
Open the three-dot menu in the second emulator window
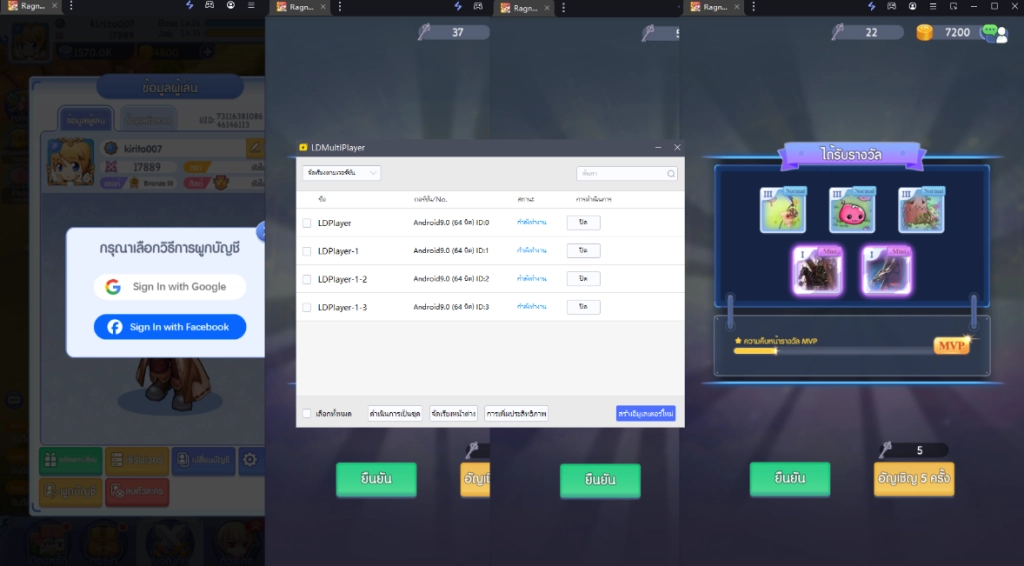pyautogui.click(x=340, y=7)
